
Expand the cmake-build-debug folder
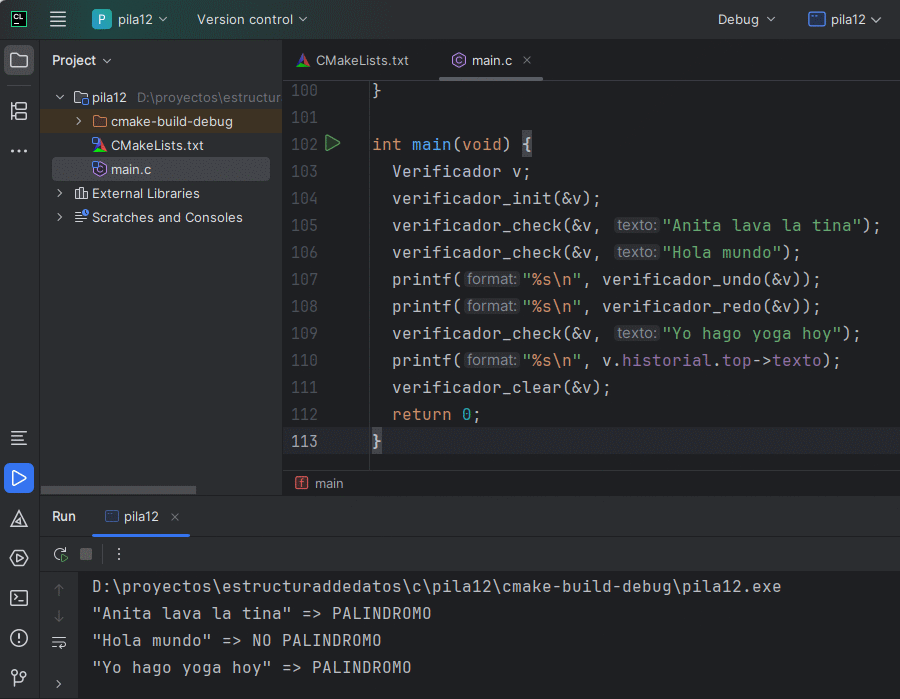pyautogui.click(x=79, y=121)
